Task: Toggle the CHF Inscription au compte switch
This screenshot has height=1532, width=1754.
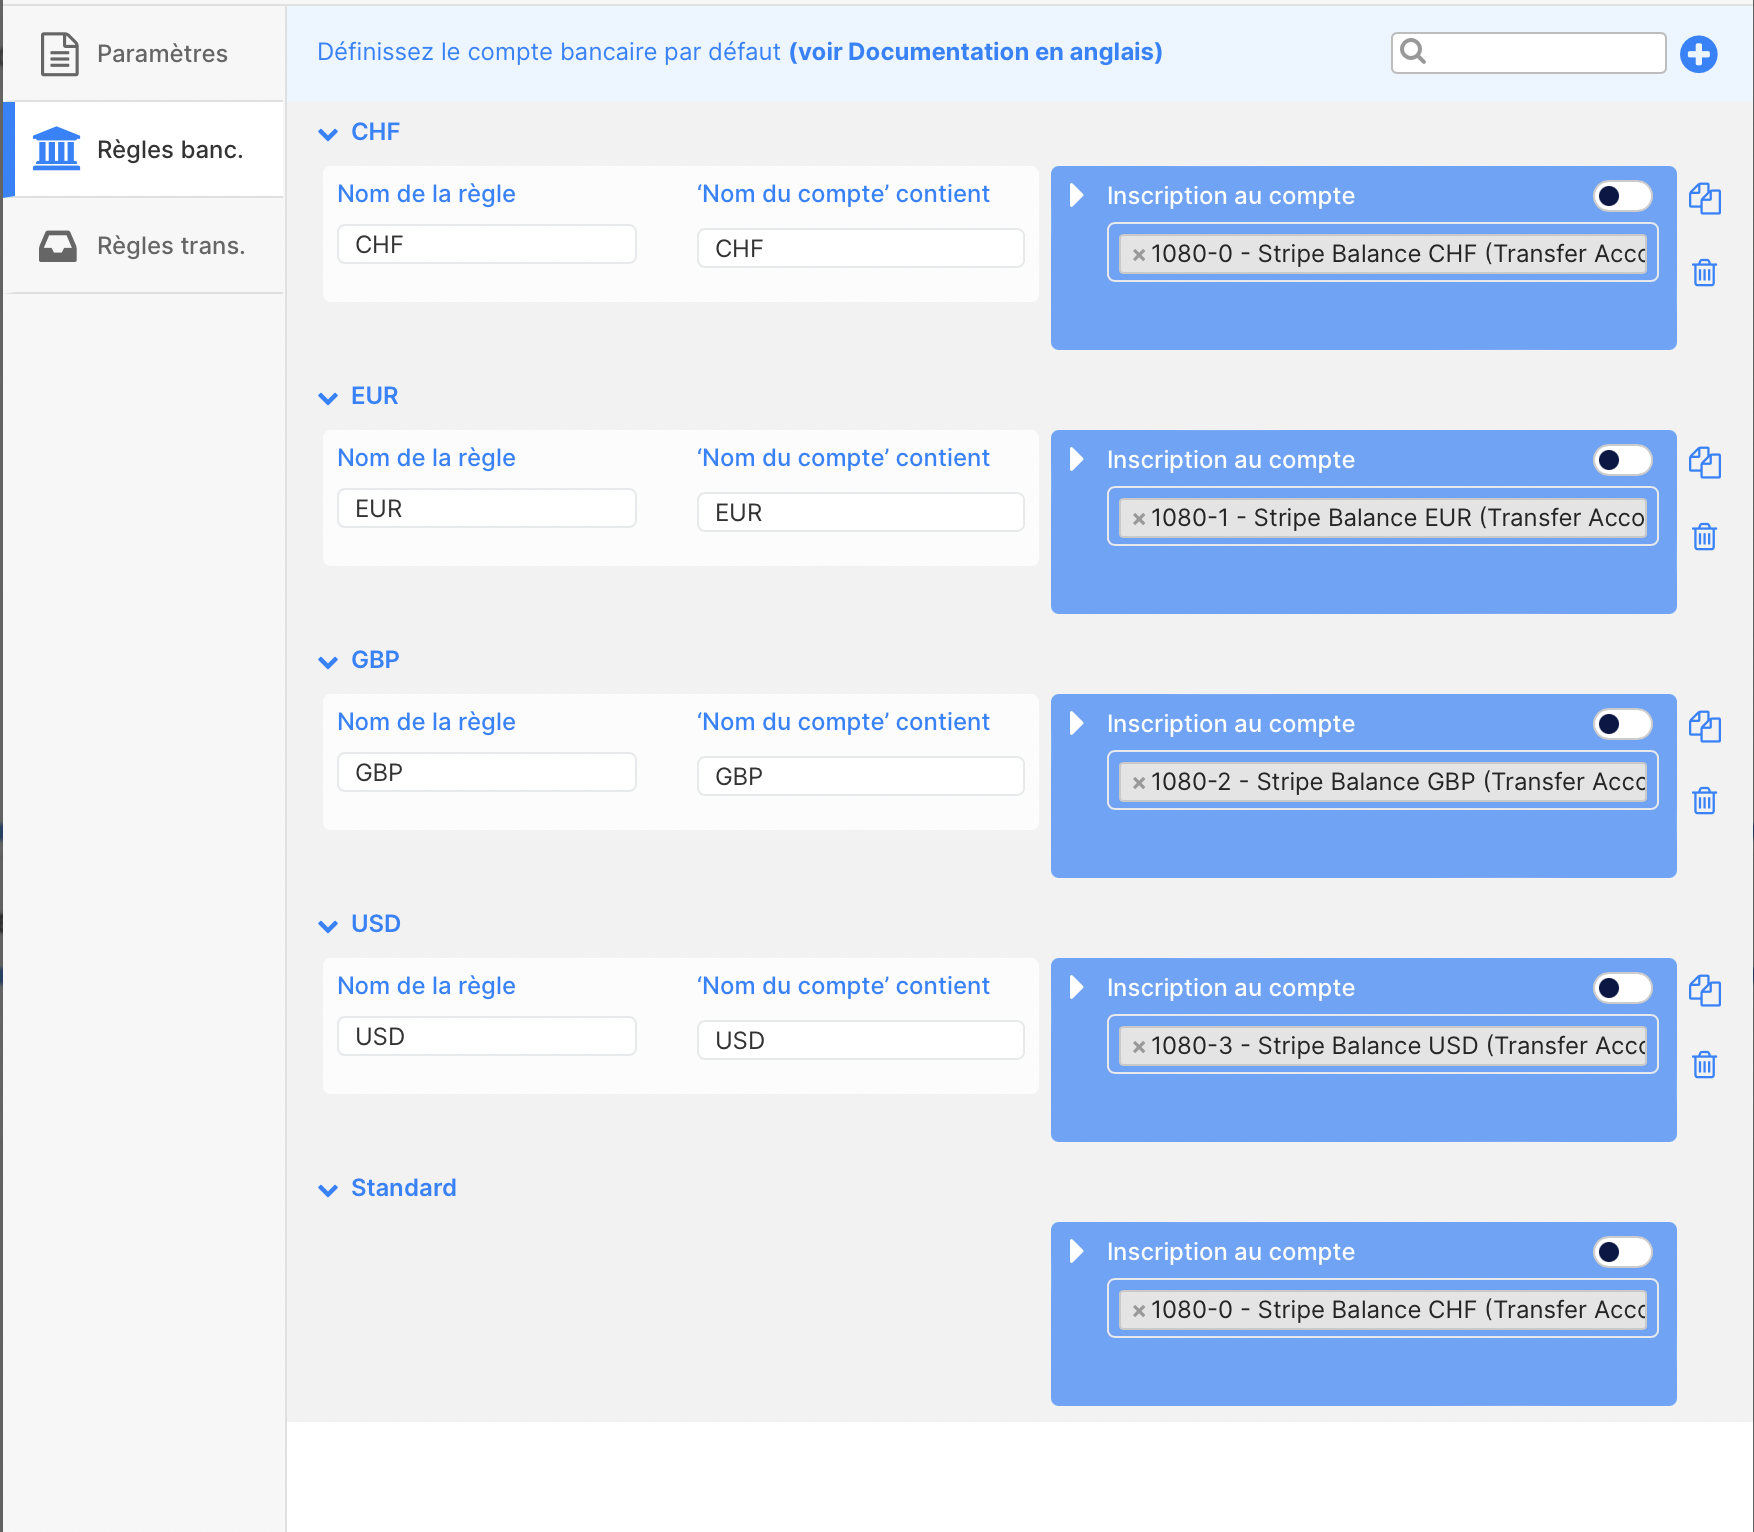Action: (x=1621, y=196)
